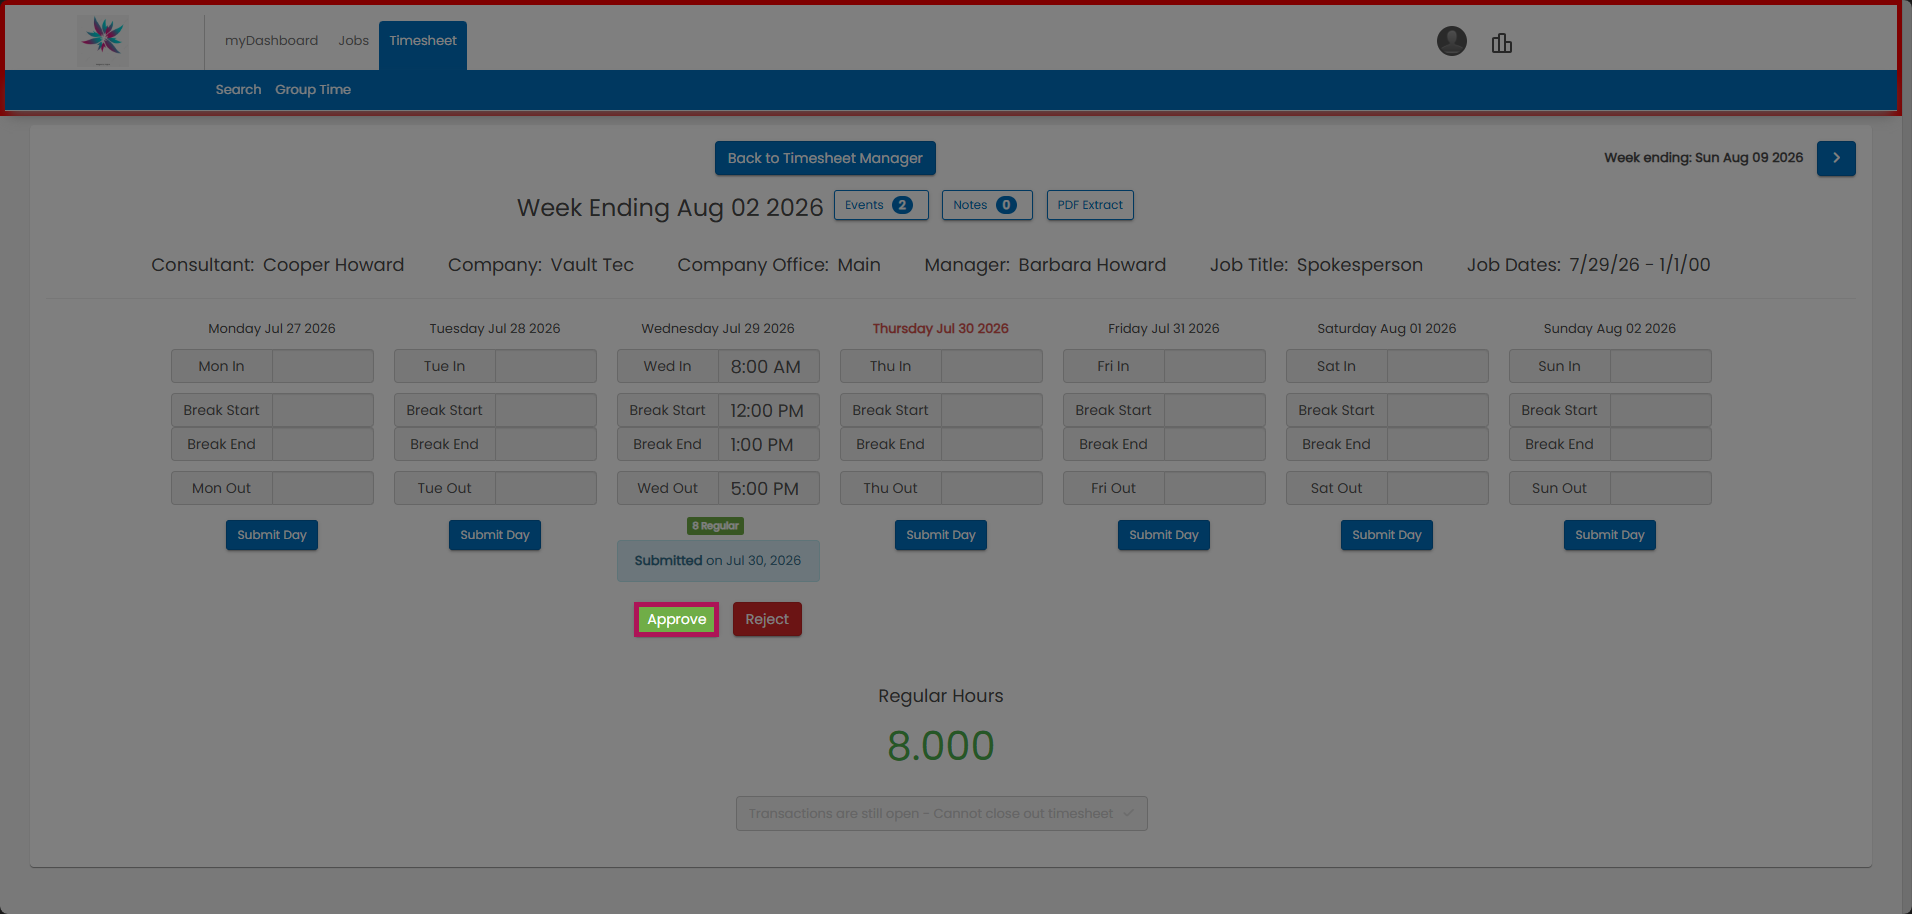Submit Day for Sunday Aug 02
This screenshot has height=914, width=1912.
(x=1610, y=535)
